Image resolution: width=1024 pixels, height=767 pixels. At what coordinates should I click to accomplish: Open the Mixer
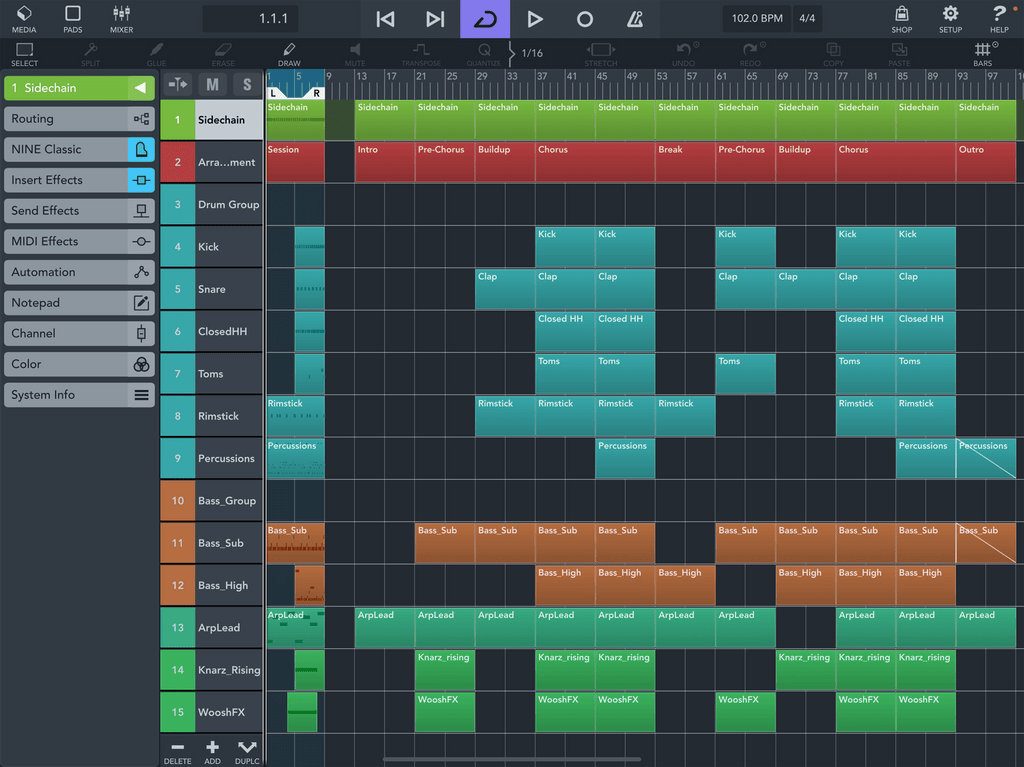click(x=121, y=19)
